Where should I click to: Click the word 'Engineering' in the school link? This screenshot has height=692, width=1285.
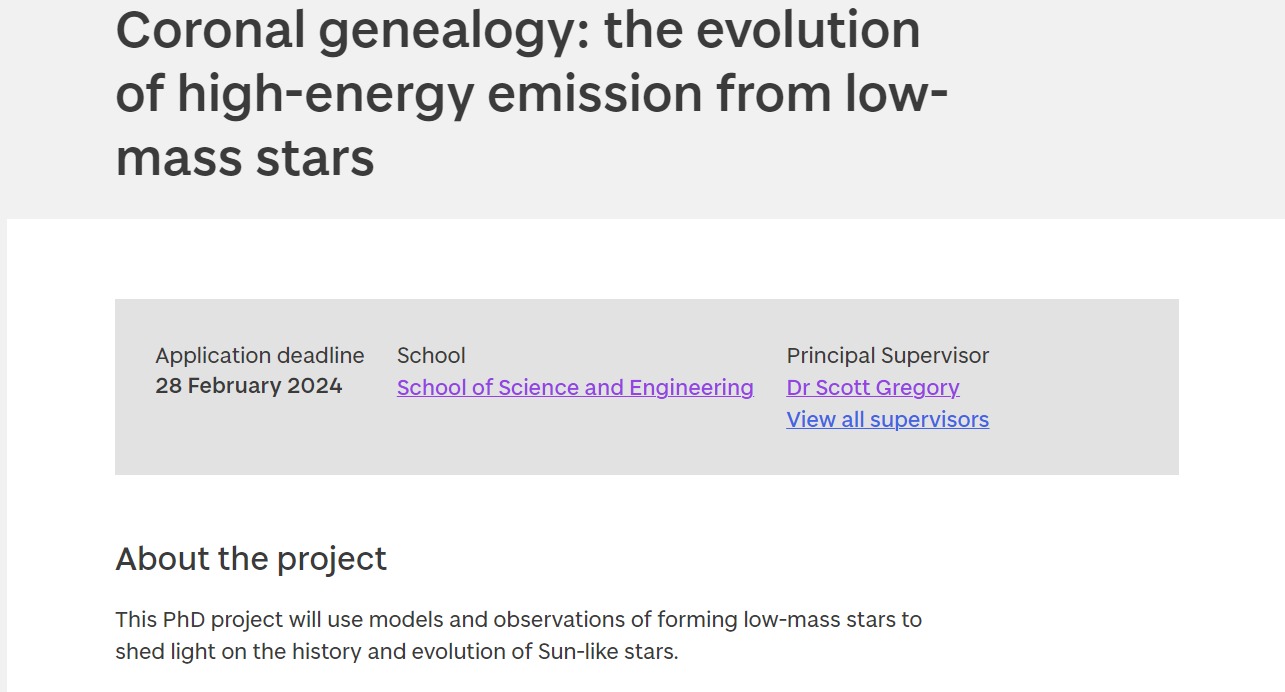pos(691,388)
